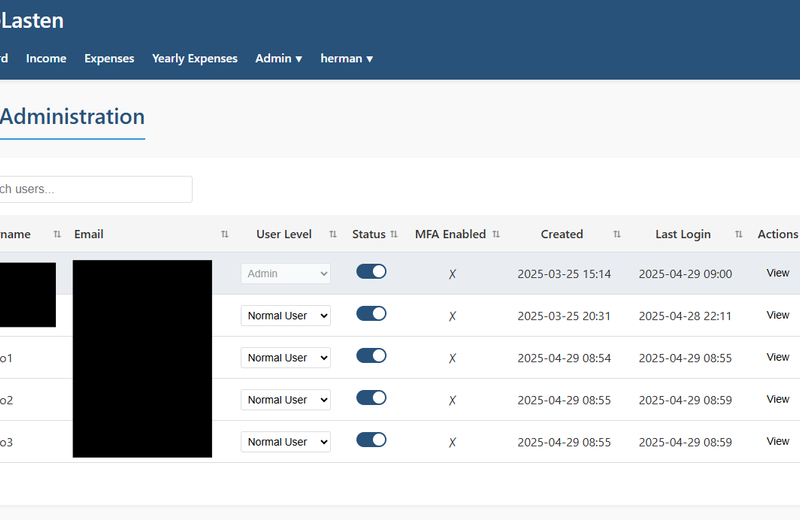The image size is (800, 520).
Task: Open user level dropdown for 2025-03-25 20:31 row
Action: pos(286,315)
